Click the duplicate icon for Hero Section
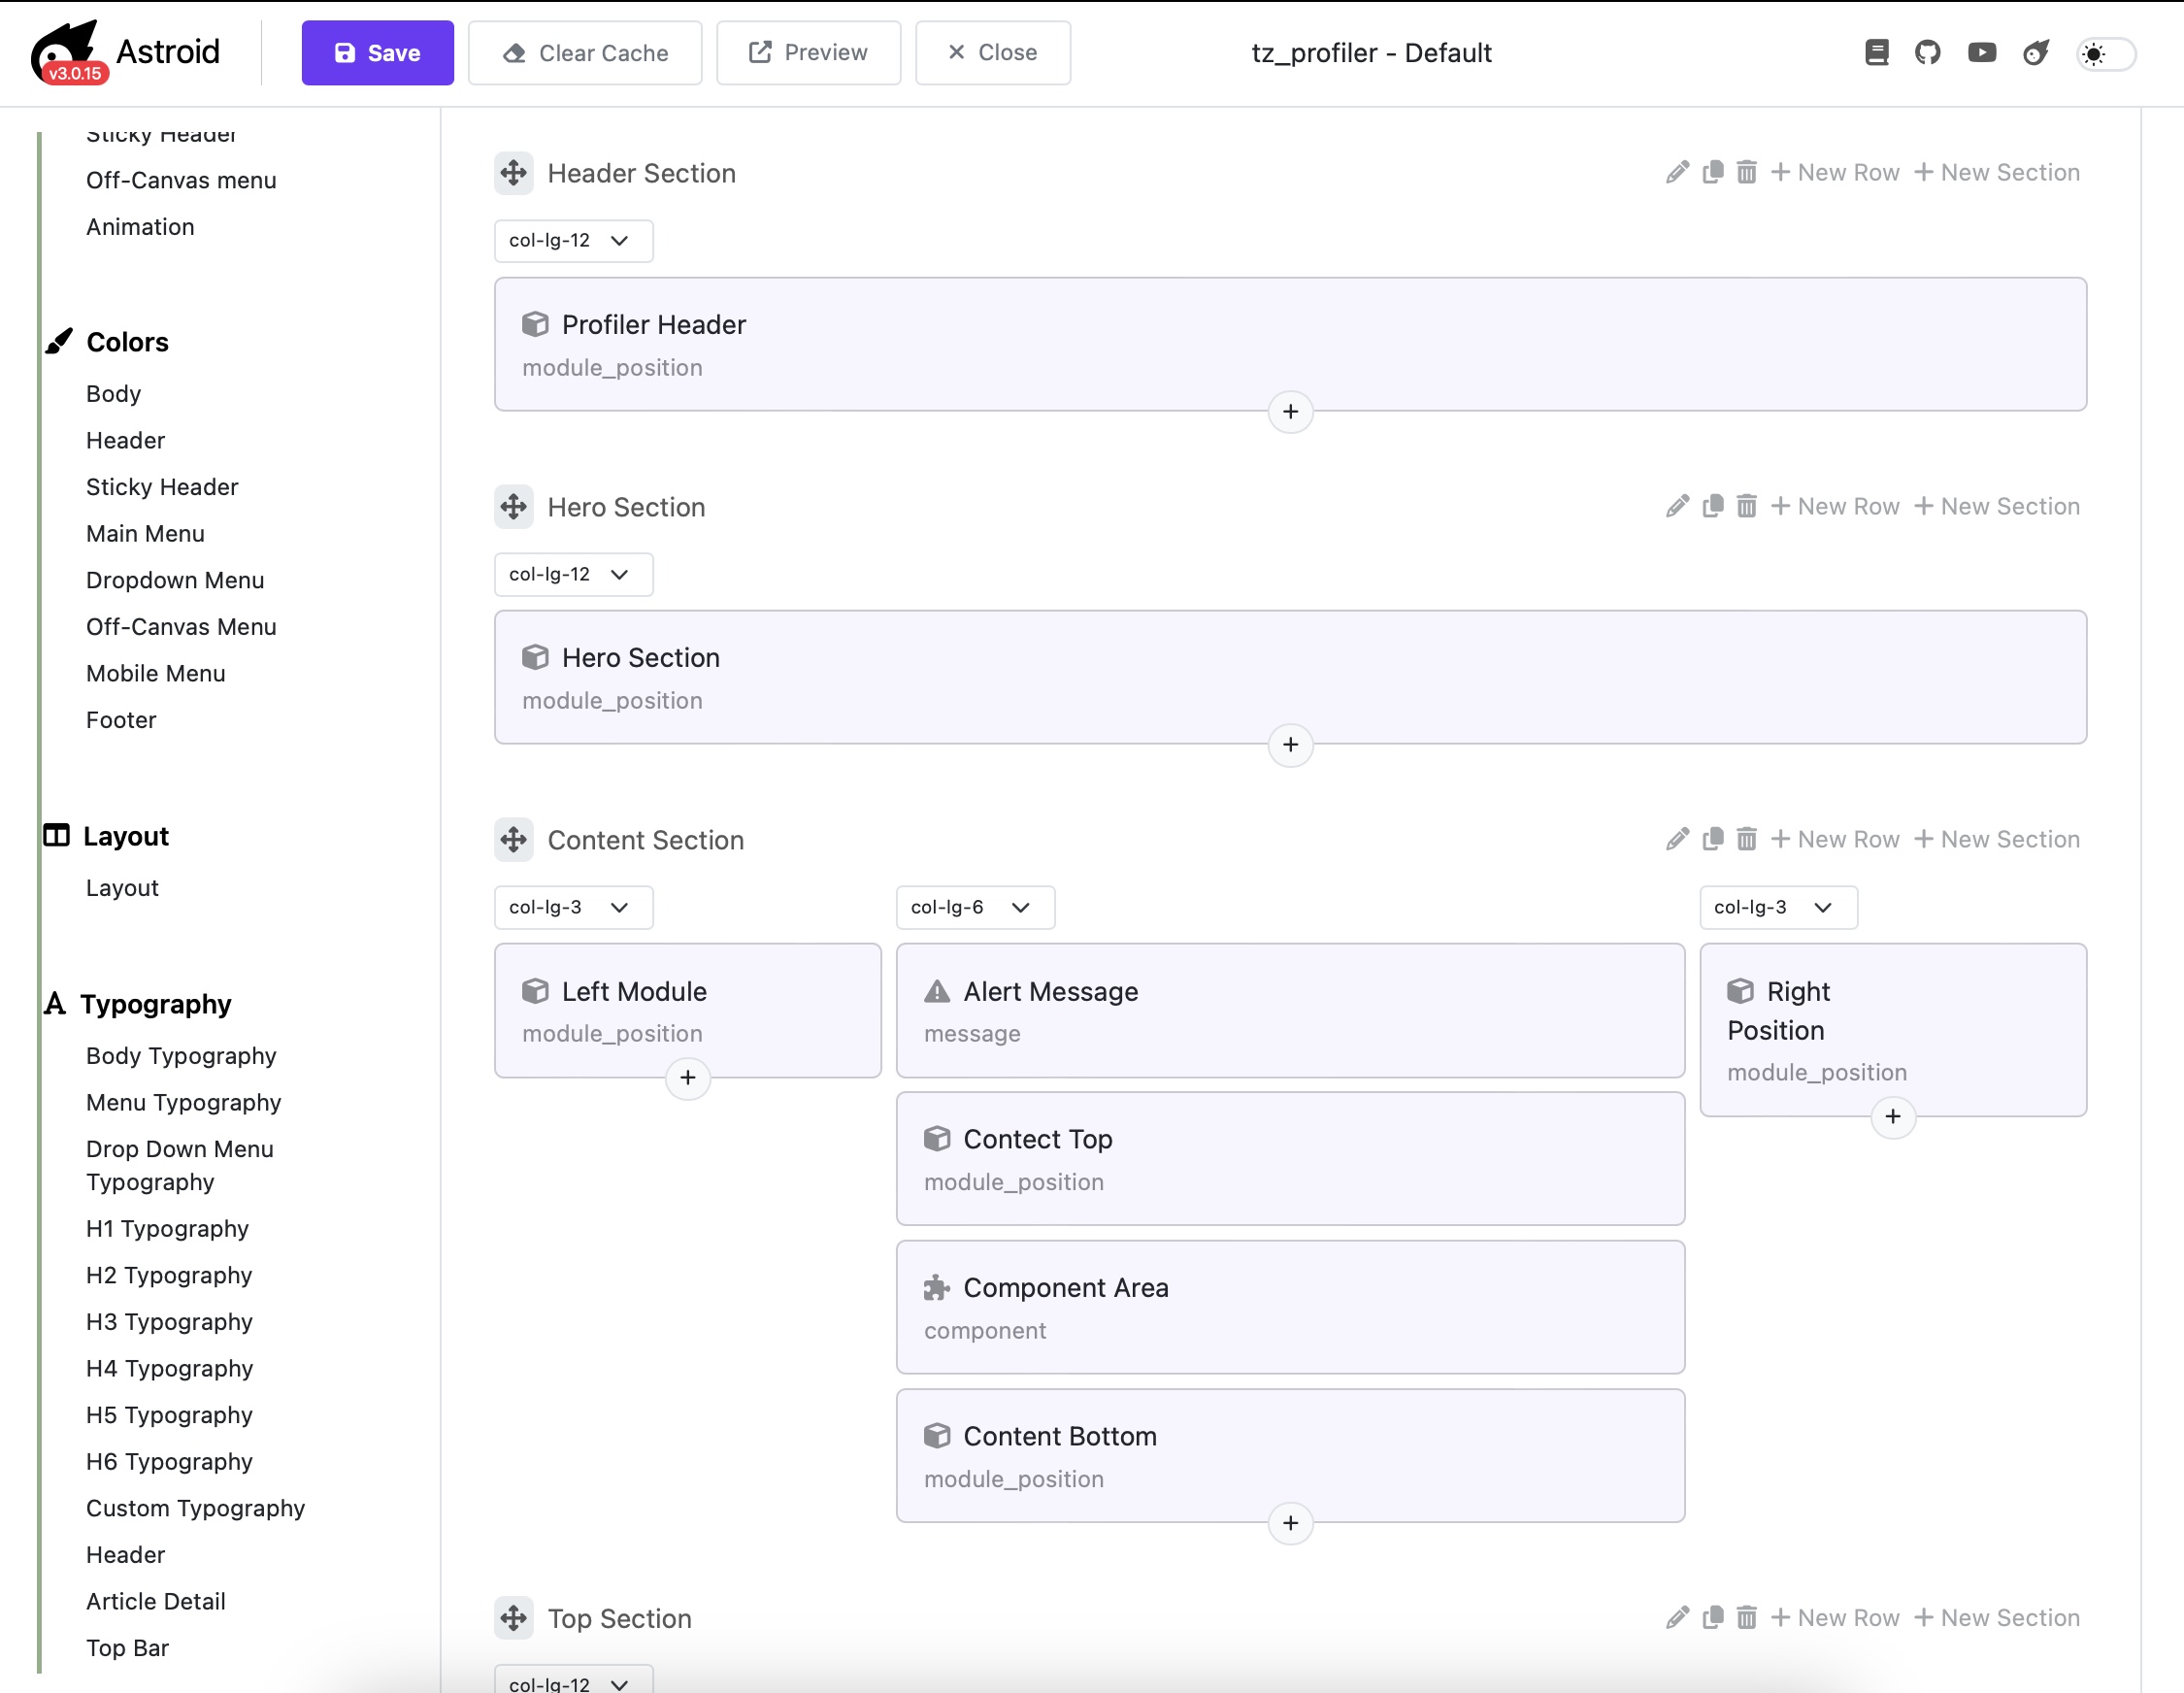 (x=1712, y=505)
